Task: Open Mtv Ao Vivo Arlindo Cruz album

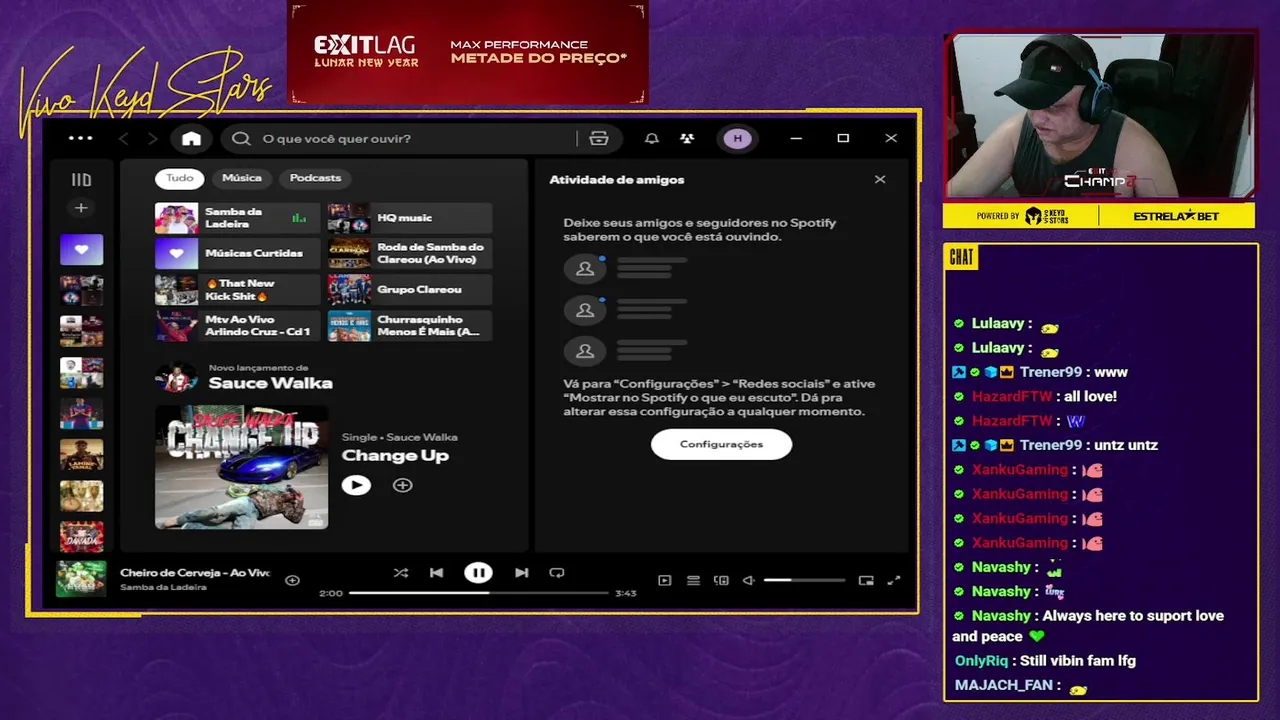Action: click(237, 326)
